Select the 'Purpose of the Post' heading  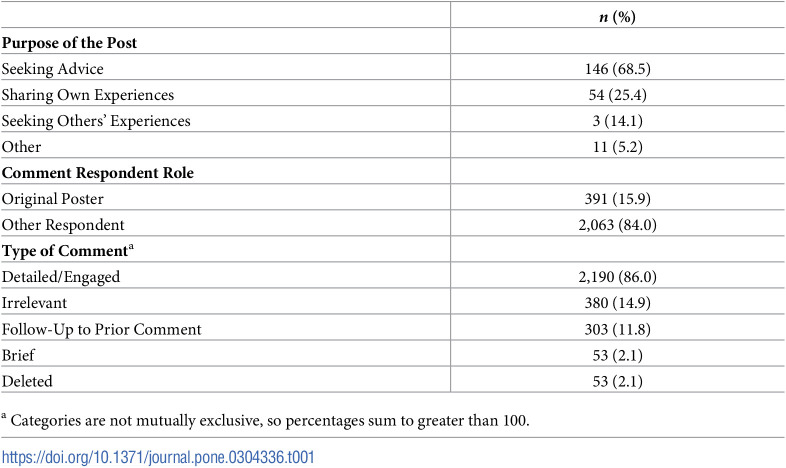[x=69, y=43]
